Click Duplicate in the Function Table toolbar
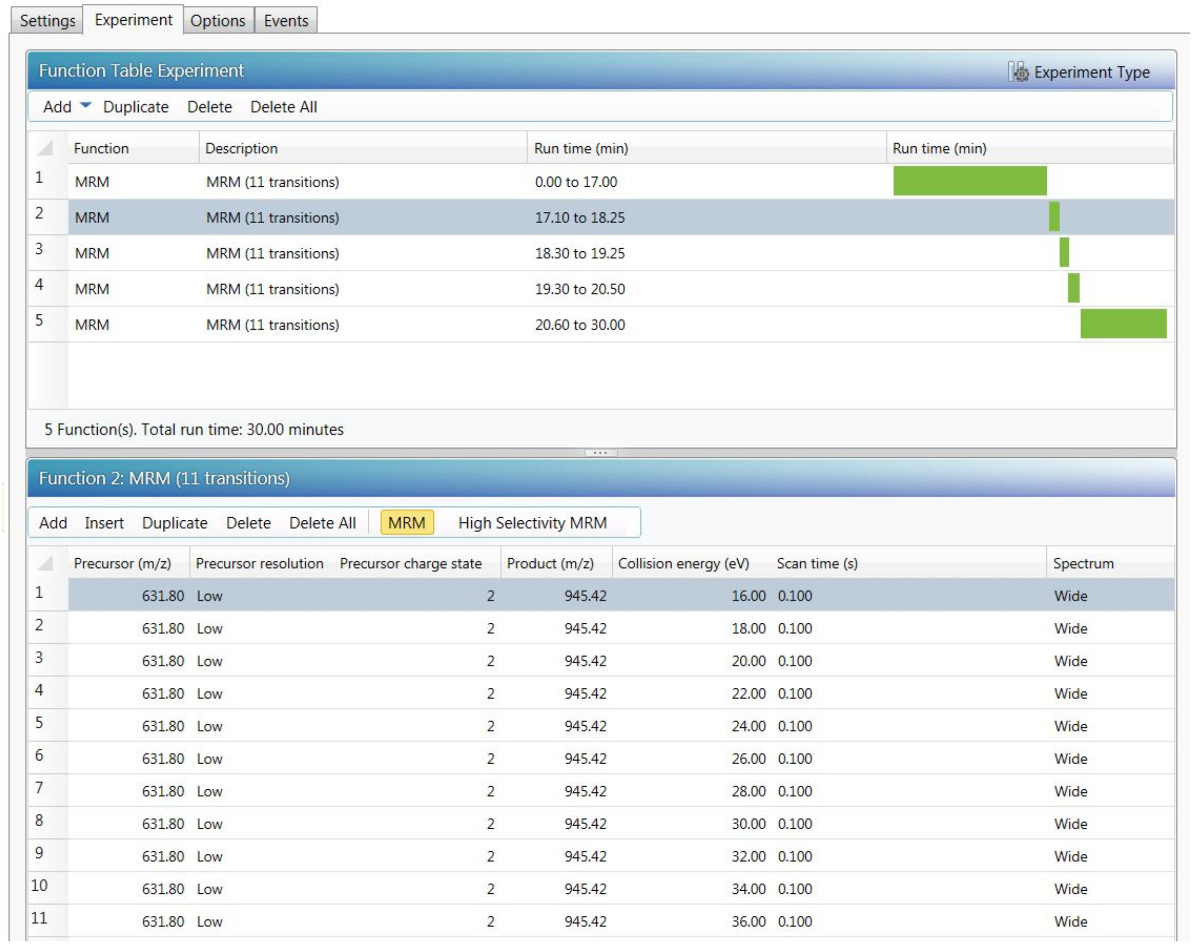This screenshot has height=951, width=1200. tap(136, 107)
